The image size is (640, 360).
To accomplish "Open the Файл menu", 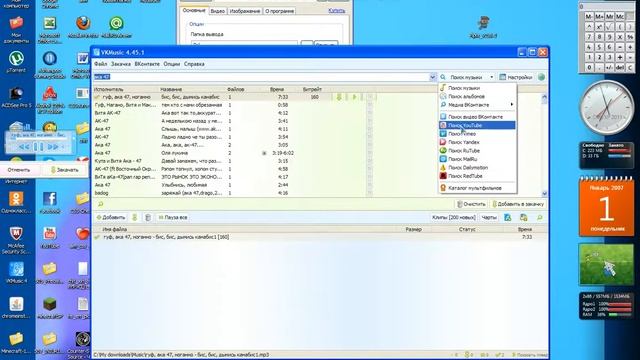I will [x=100, y=64].
